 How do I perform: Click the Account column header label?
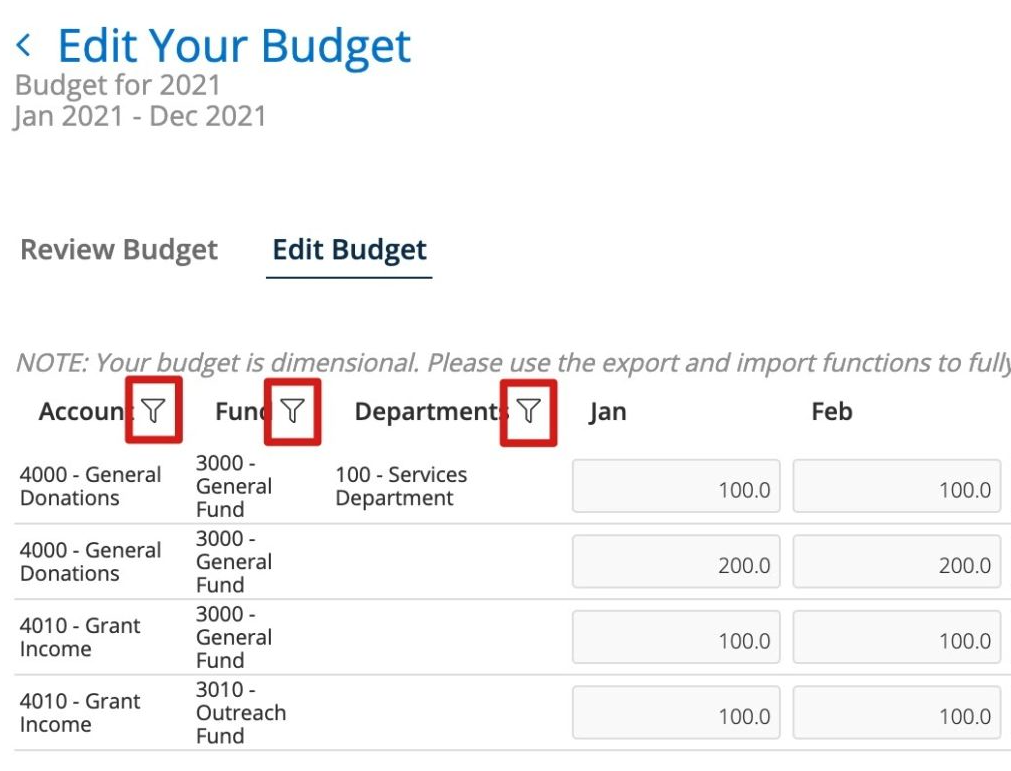pyautogui.click(x=86, y=411)
